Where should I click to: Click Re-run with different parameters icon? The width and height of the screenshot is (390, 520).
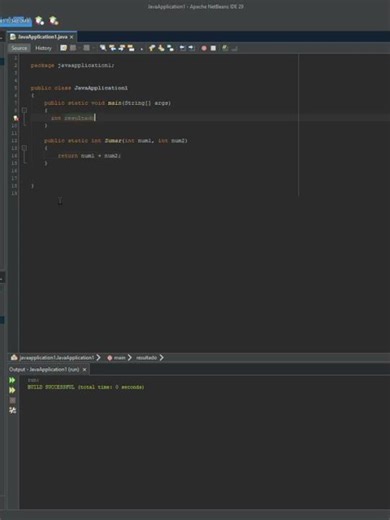point(12,390)
